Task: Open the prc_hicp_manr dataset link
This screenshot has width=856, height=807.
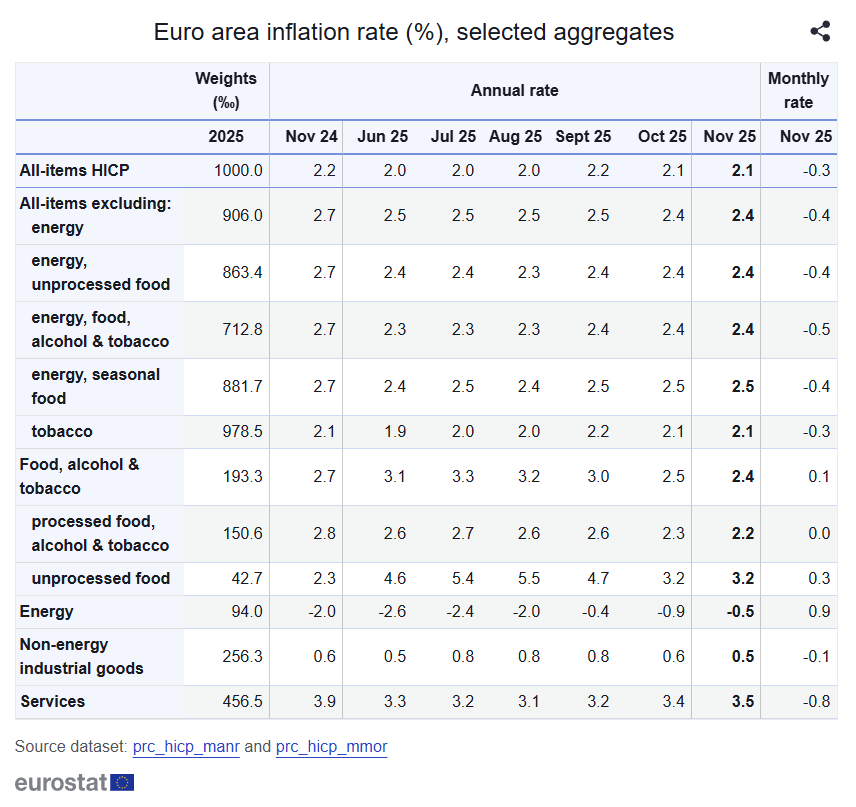Action: (185, 746)
